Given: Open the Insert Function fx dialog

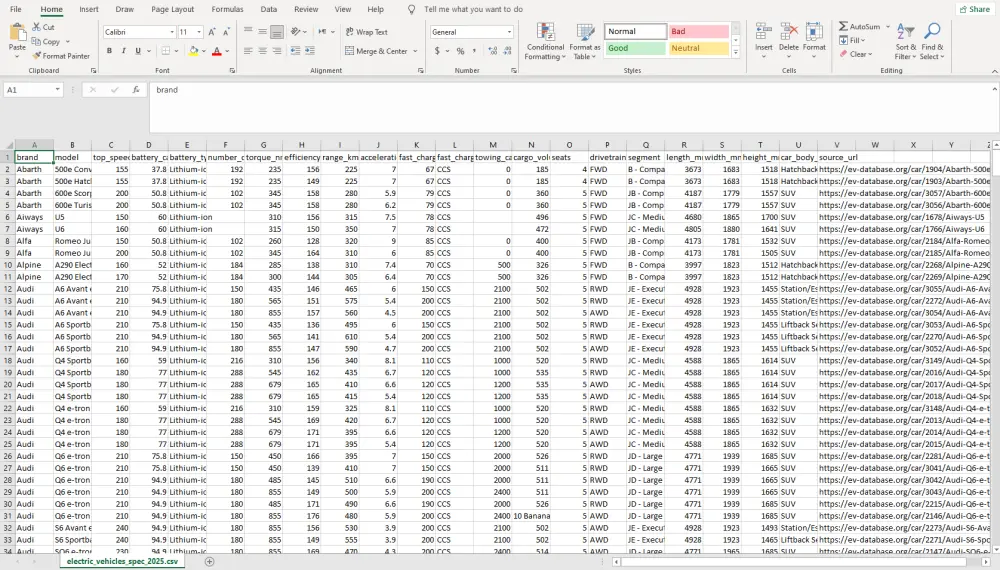Looking at the screenshot, I should click(136, 90).
